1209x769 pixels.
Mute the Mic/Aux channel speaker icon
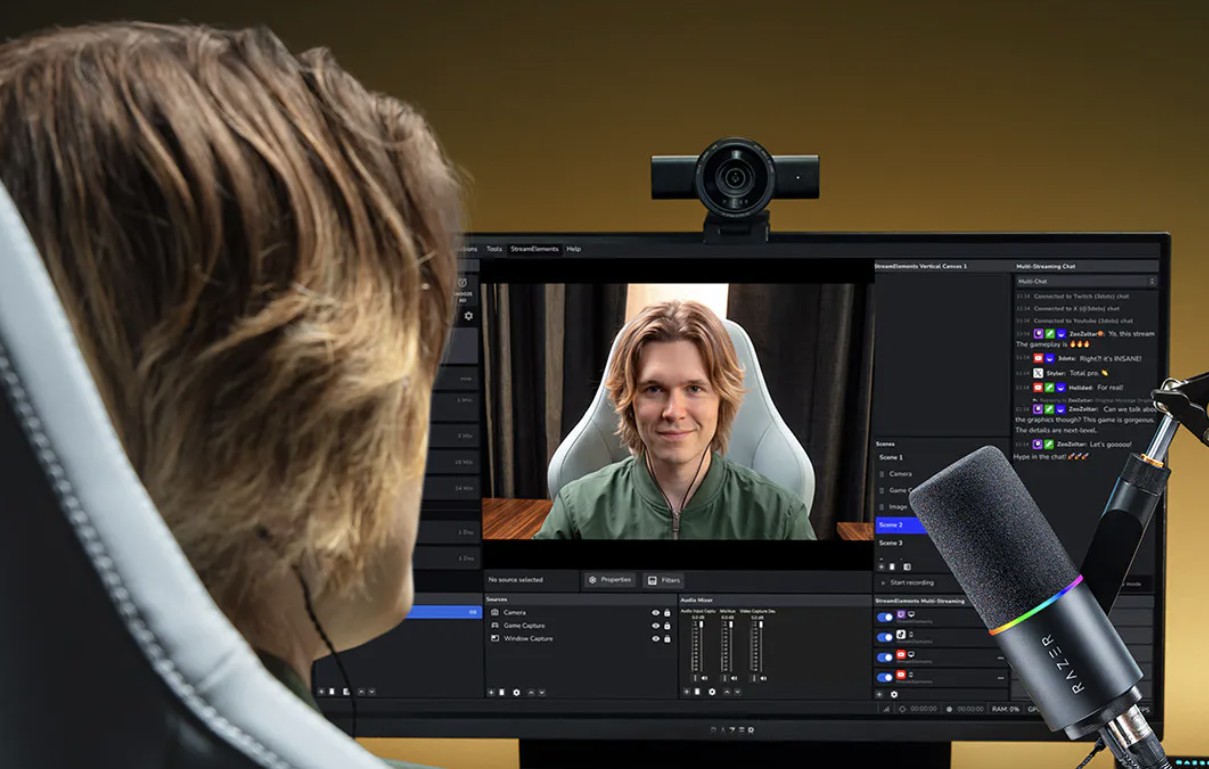pos(735,678)
